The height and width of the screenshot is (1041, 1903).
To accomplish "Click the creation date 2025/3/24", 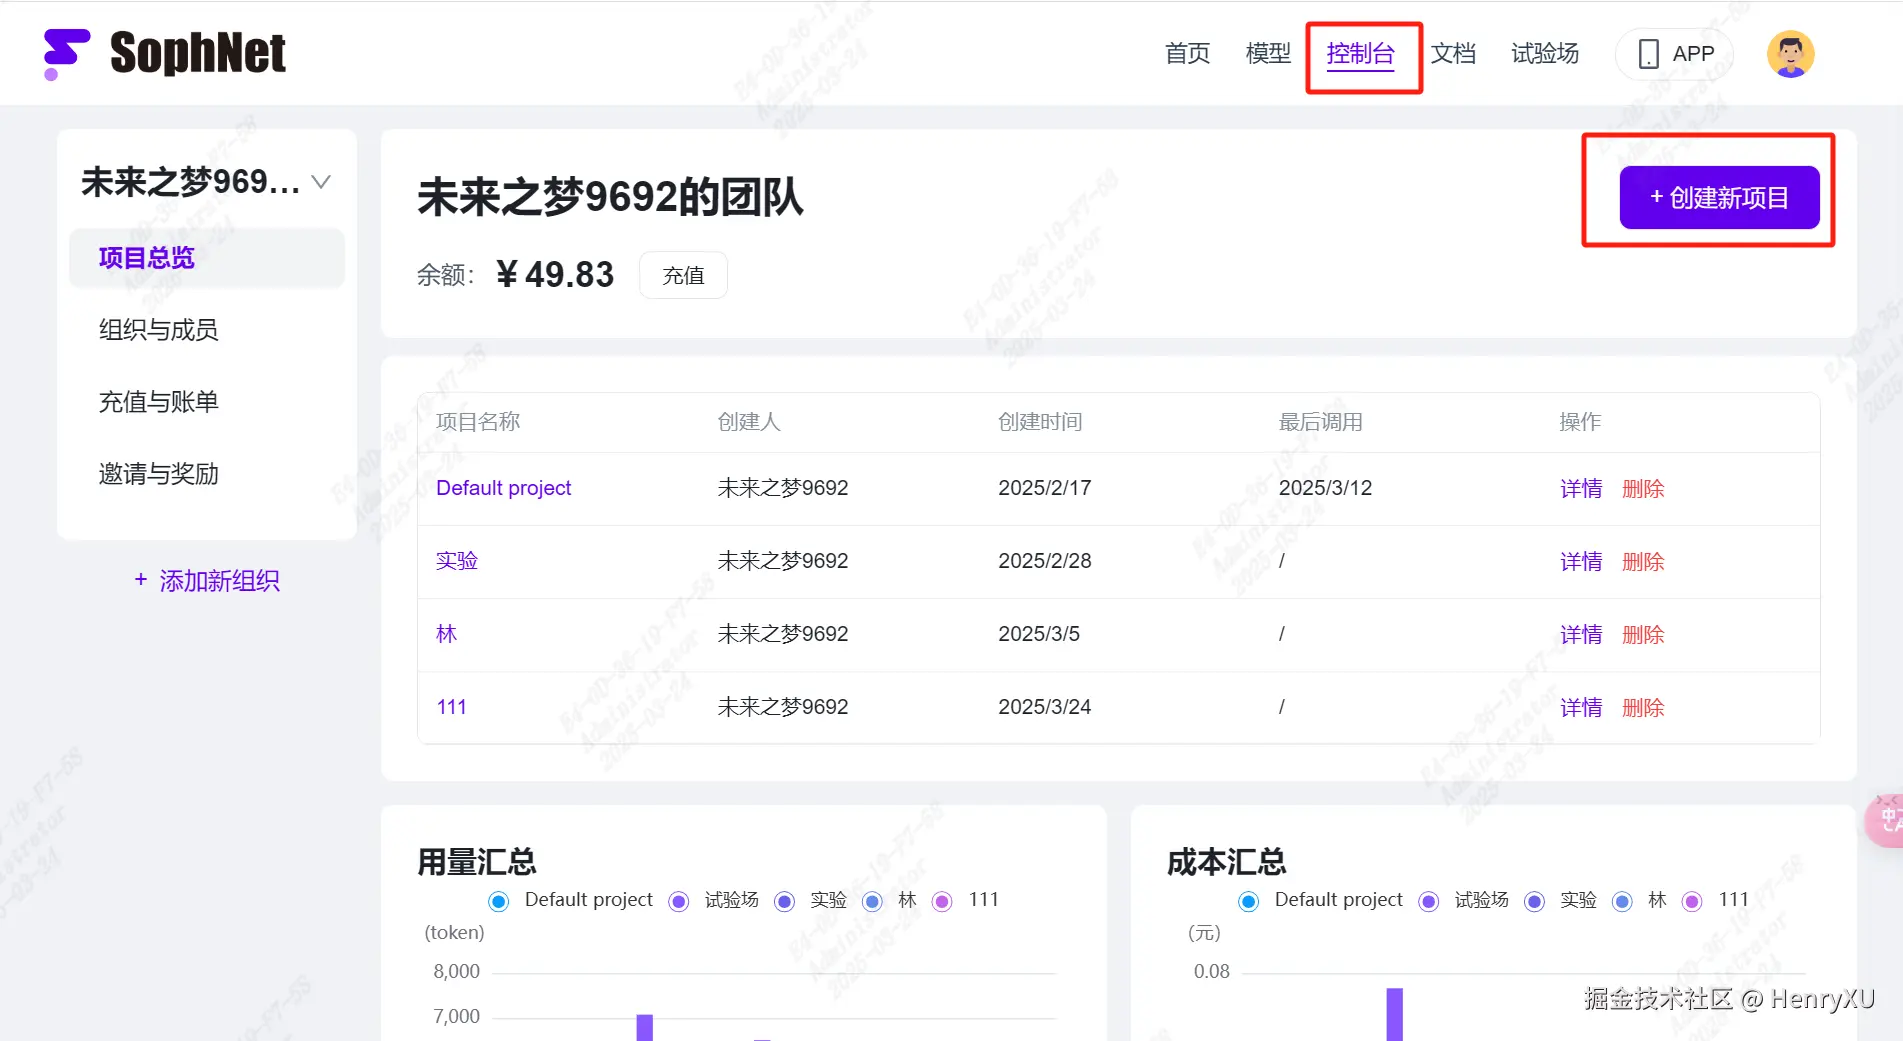I will click(1045, 707).
